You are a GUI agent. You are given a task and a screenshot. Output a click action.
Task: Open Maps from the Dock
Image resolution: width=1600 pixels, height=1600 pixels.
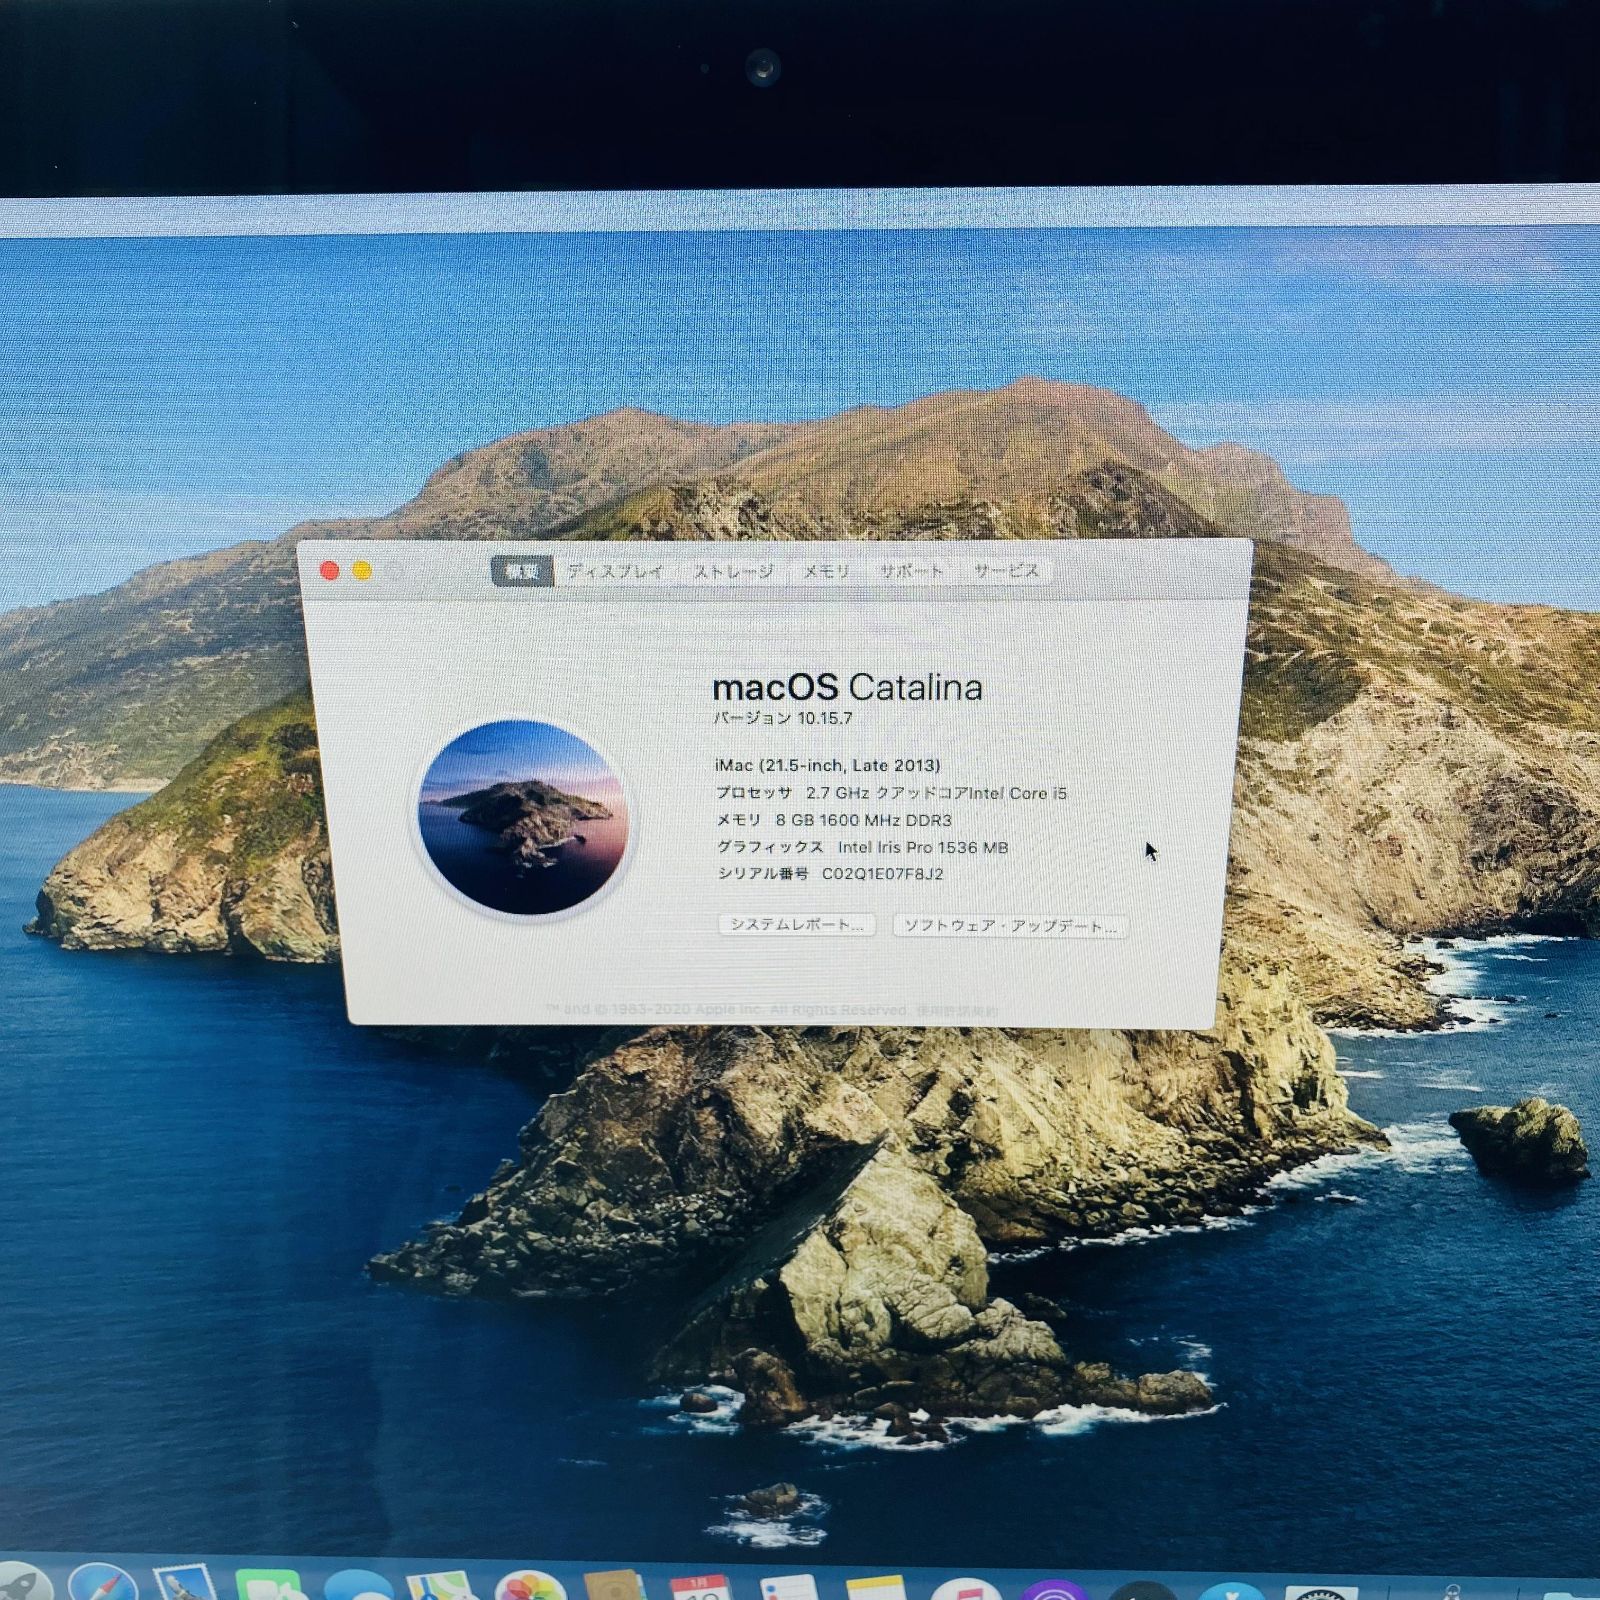pos(442,1588)
